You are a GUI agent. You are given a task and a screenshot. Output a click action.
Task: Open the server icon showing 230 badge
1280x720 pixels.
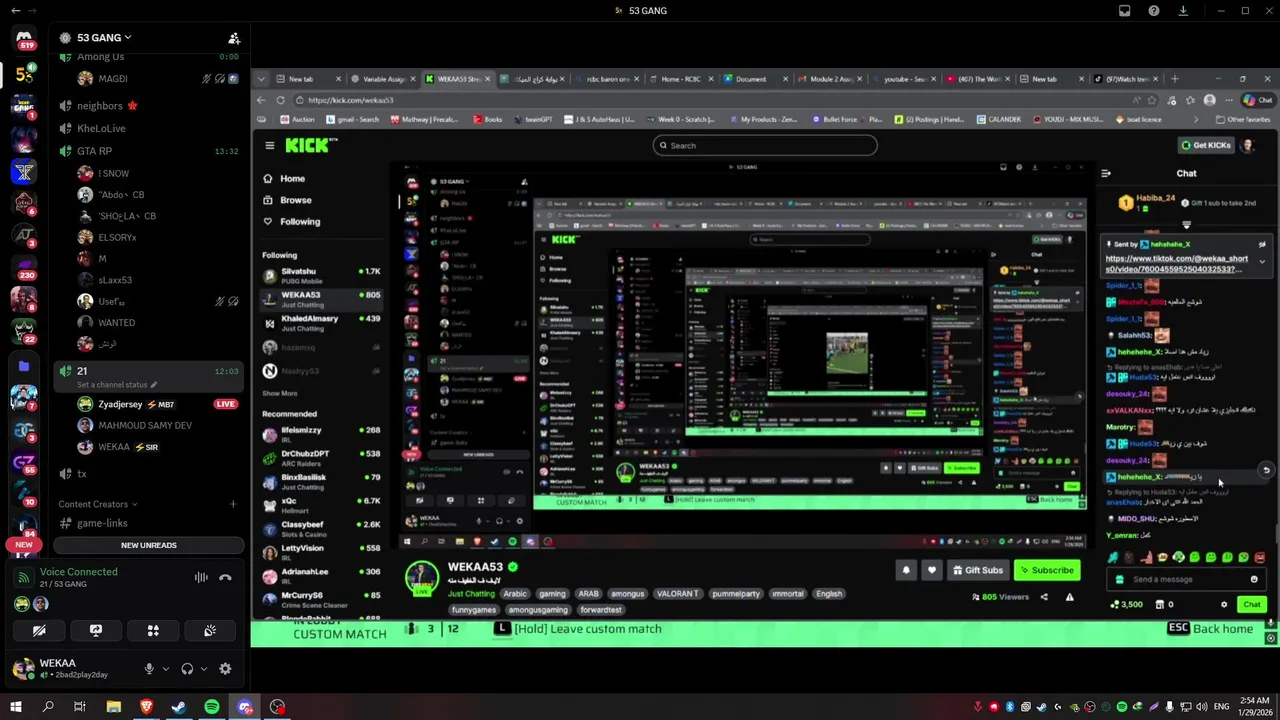(24, 267)
